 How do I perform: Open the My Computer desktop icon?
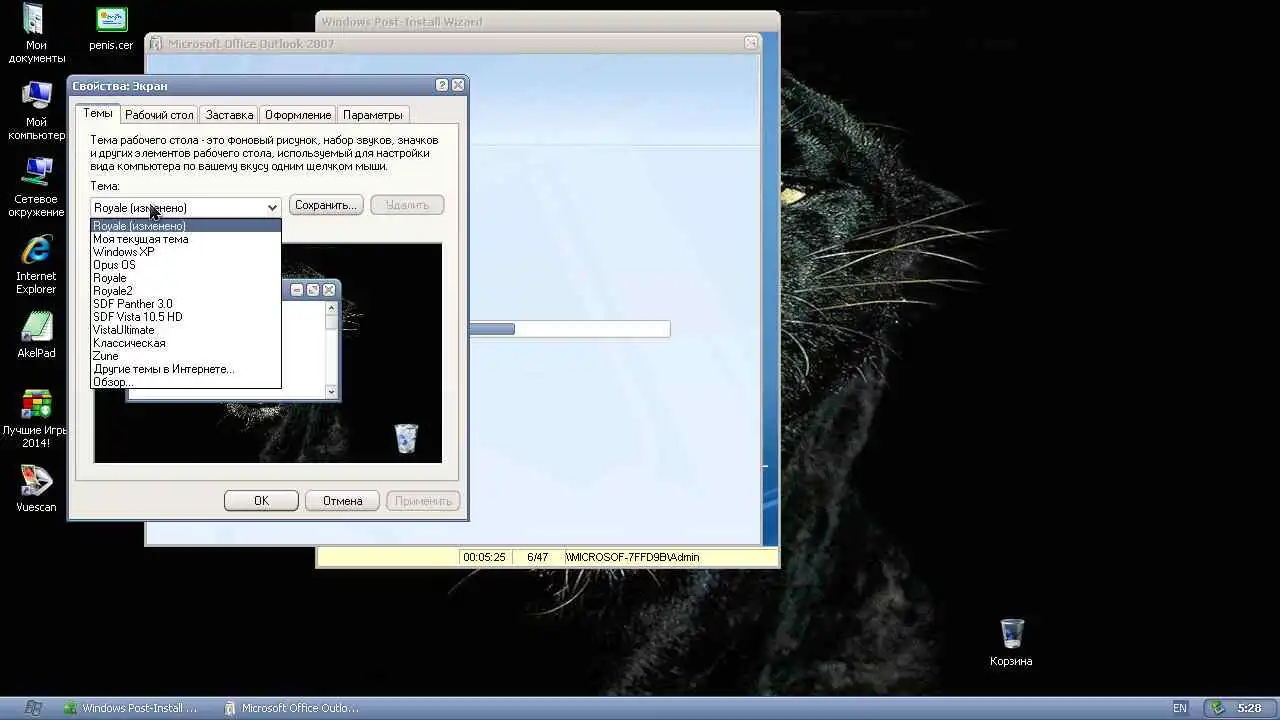point(36,110)
